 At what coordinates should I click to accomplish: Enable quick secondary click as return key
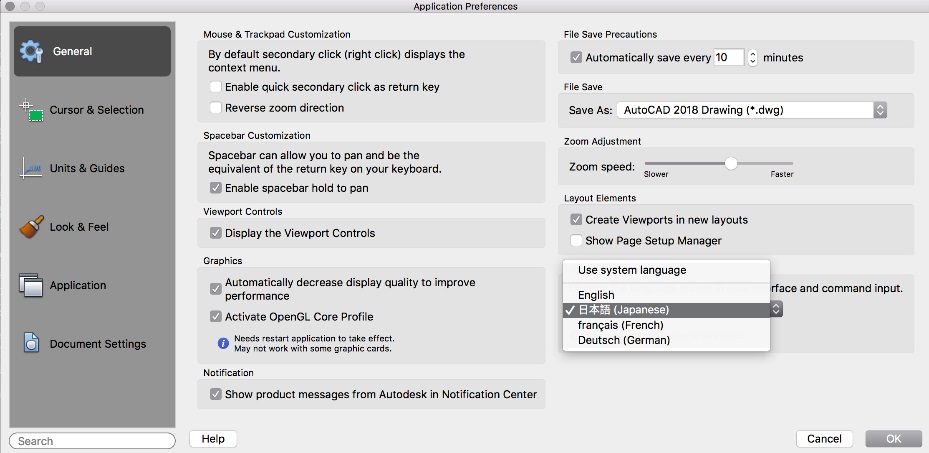coord(215,88)
